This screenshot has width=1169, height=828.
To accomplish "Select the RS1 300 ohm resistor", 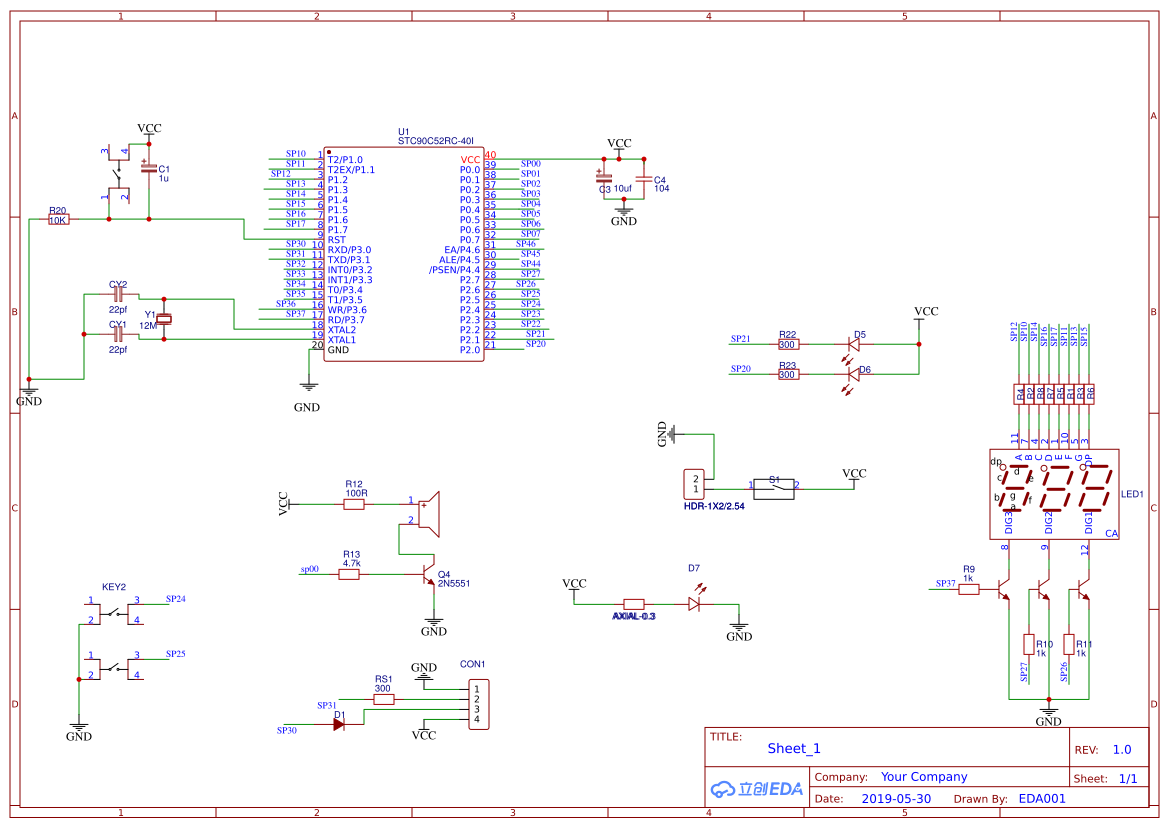I will [383, 700].
